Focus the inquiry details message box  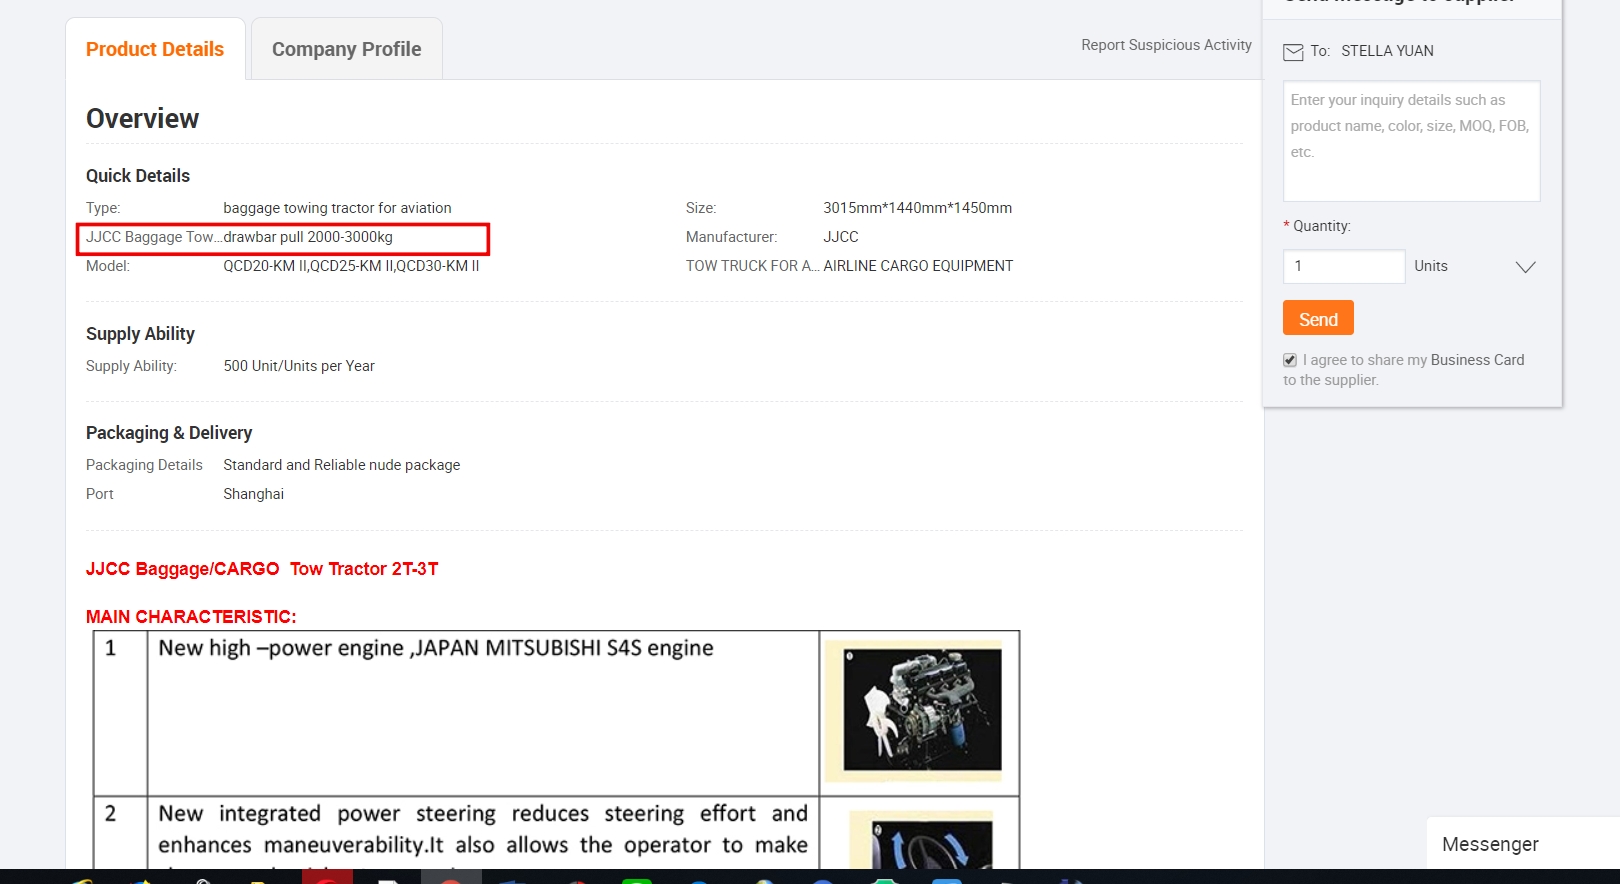coord(1411,141)
